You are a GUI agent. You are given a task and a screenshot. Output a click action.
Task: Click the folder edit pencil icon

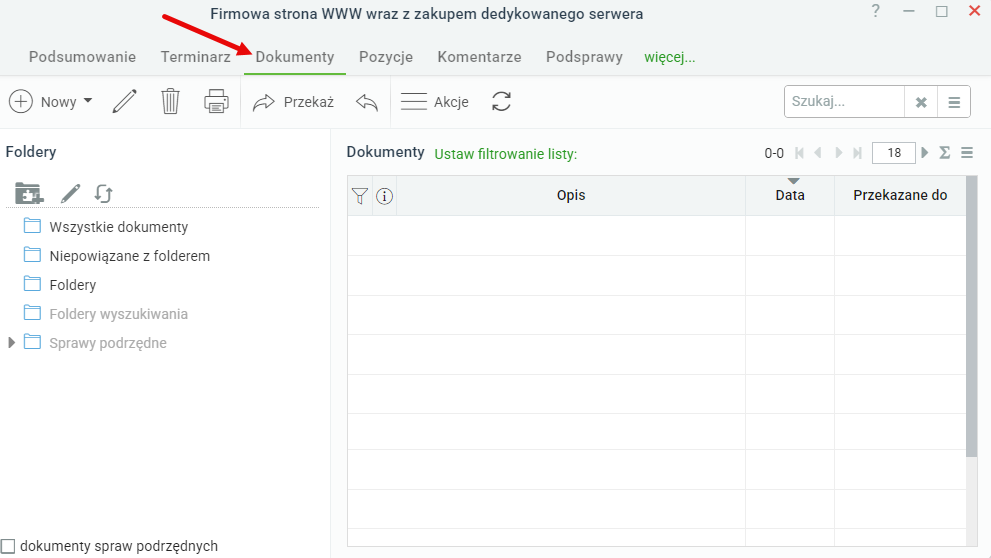pyautogui.click(x=70, y=193)
